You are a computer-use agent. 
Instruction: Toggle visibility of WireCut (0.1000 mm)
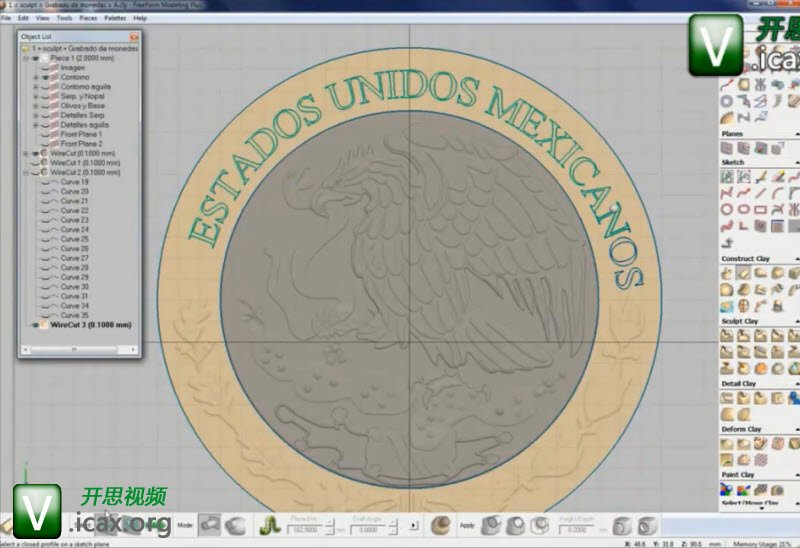[x=35, y=154]
